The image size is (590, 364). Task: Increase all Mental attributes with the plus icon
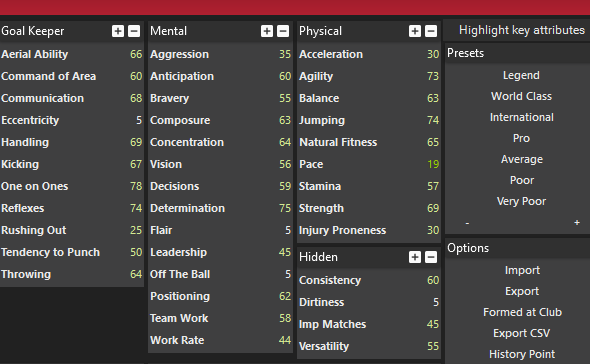coord(267,31)
